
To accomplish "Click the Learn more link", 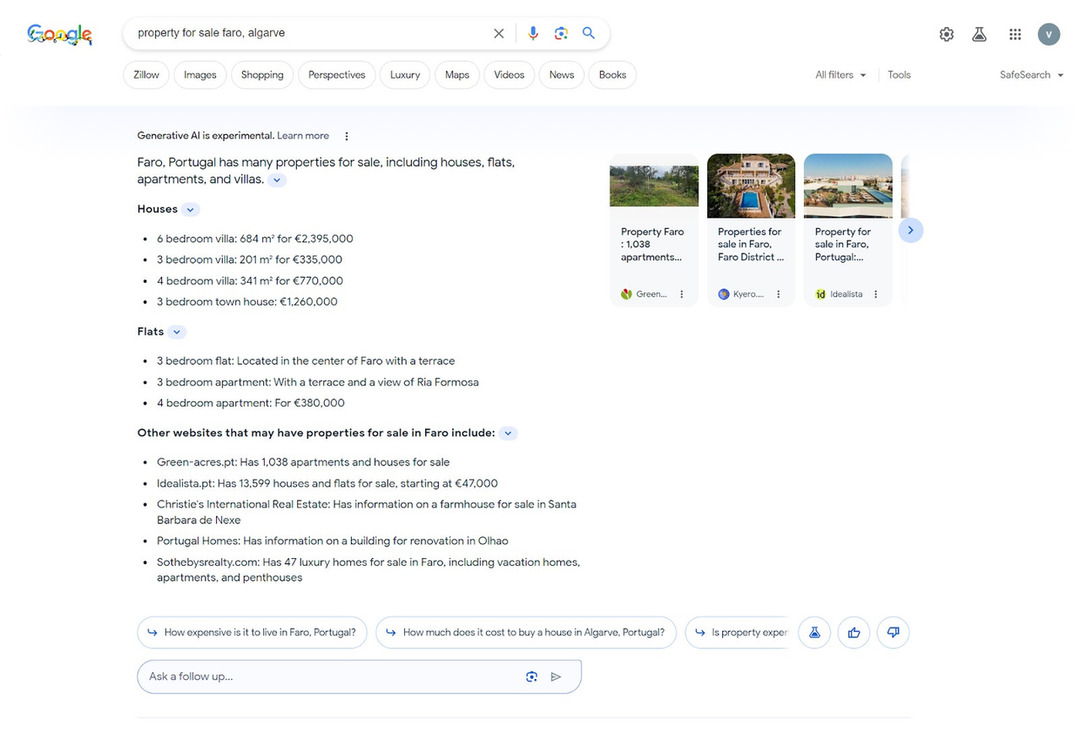I will click(x=303, y=136).
